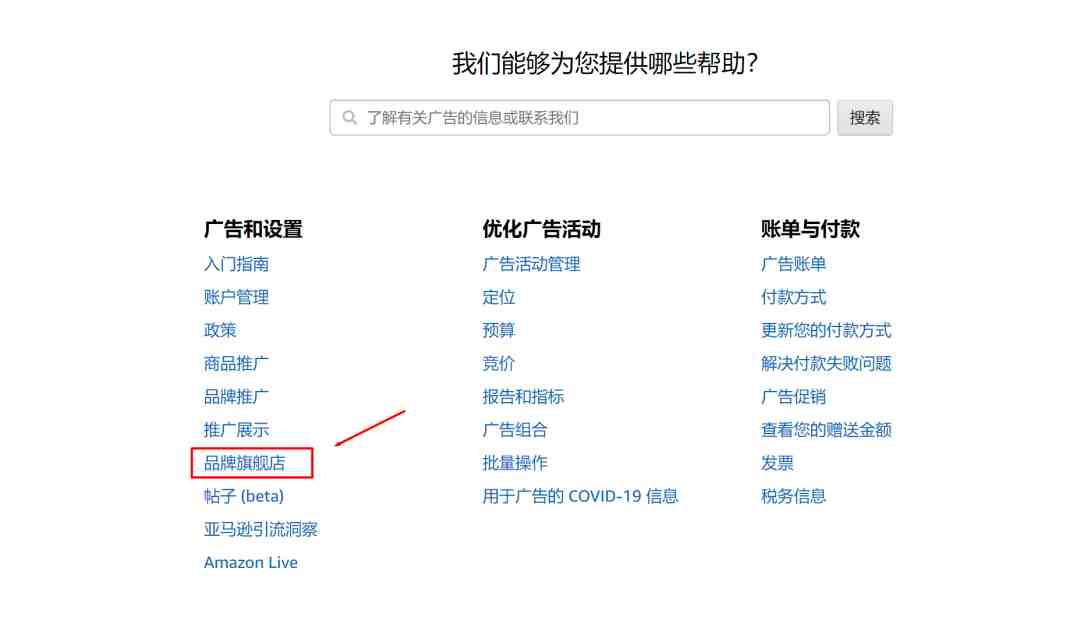Click the 搜索 button

pos(864,118)
